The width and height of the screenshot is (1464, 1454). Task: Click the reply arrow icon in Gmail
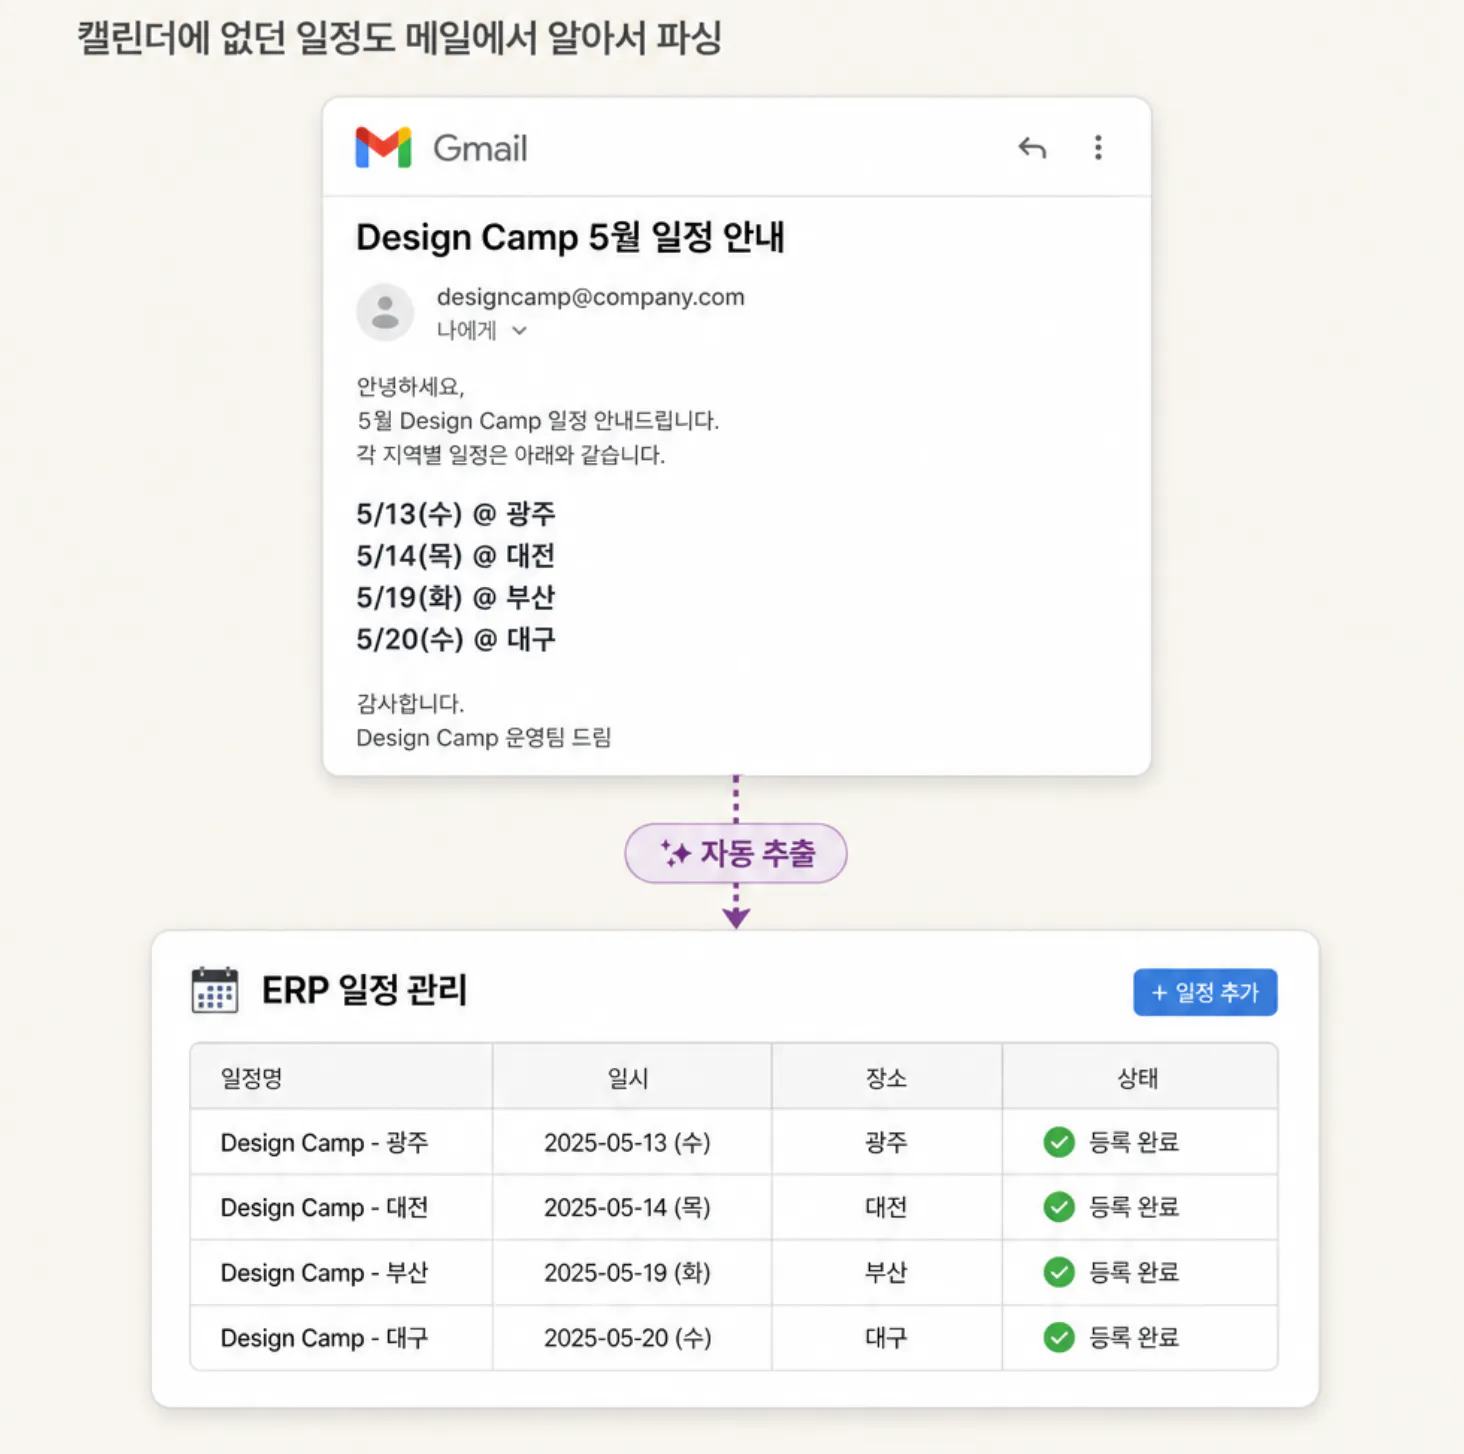click(x=1032, y=148)
